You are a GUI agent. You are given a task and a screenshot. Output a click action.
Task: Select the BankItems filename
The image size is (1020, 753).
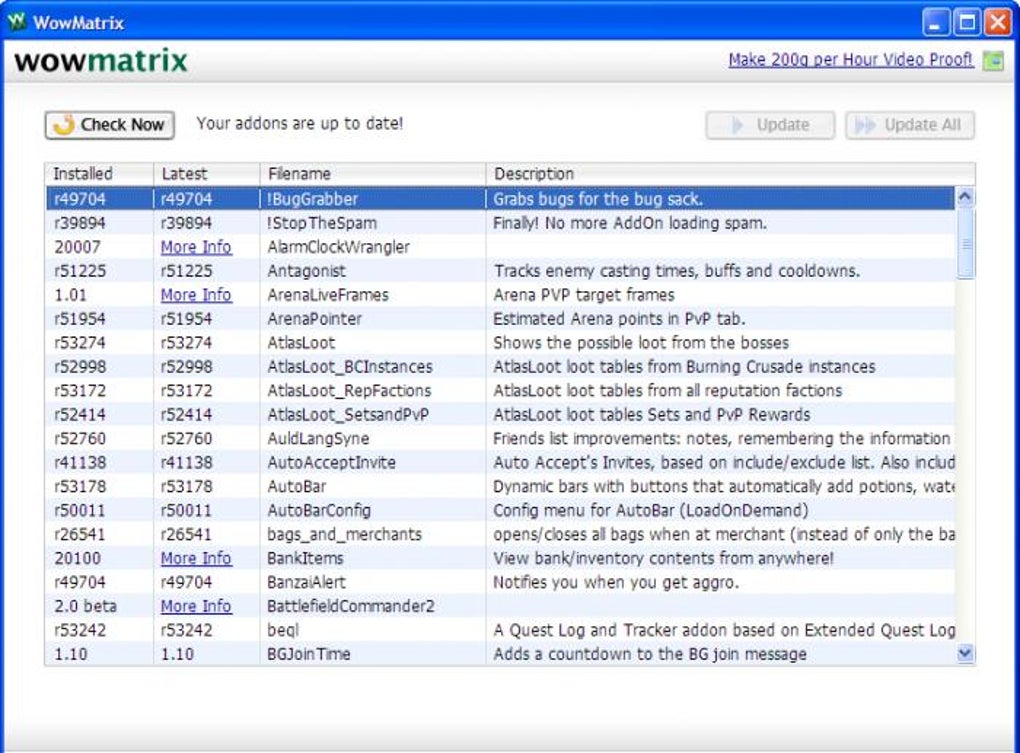pos(305,559)
